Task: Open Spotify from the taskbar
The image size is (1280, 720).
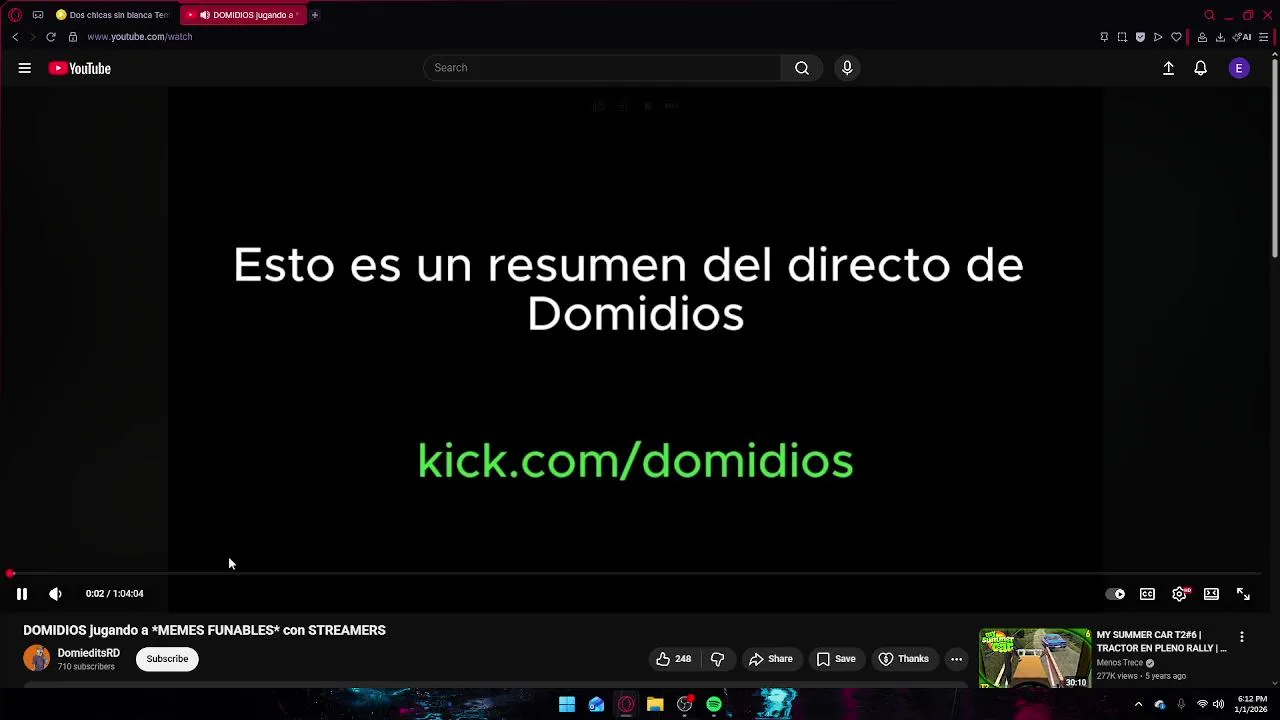Action: (714, 705)
